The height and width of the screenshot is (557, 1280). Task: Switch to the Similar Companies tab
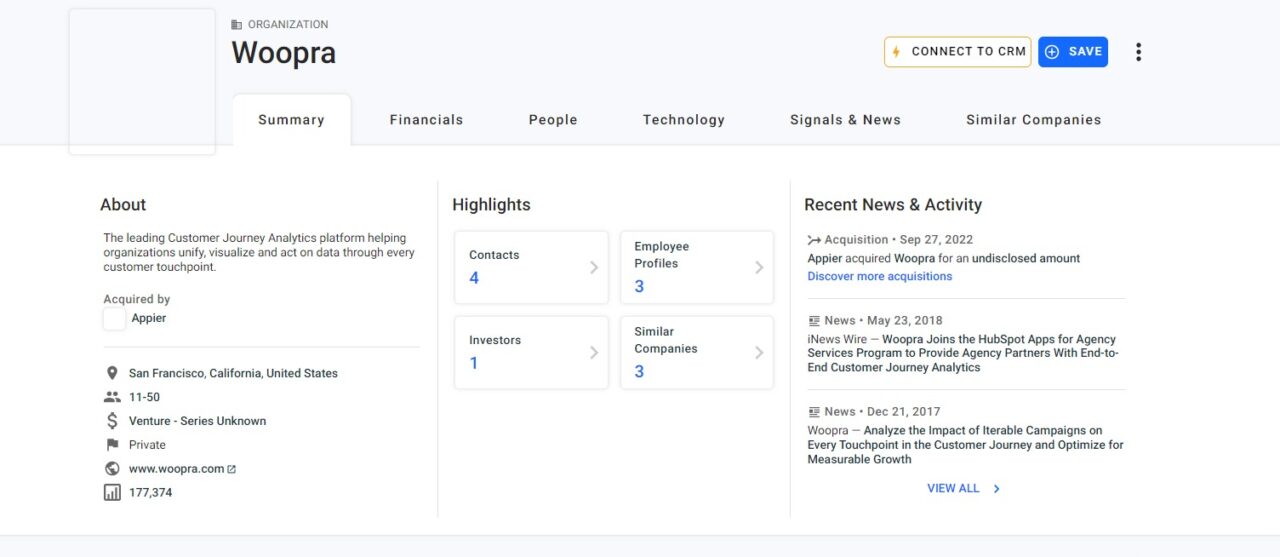pos(1033,120)
